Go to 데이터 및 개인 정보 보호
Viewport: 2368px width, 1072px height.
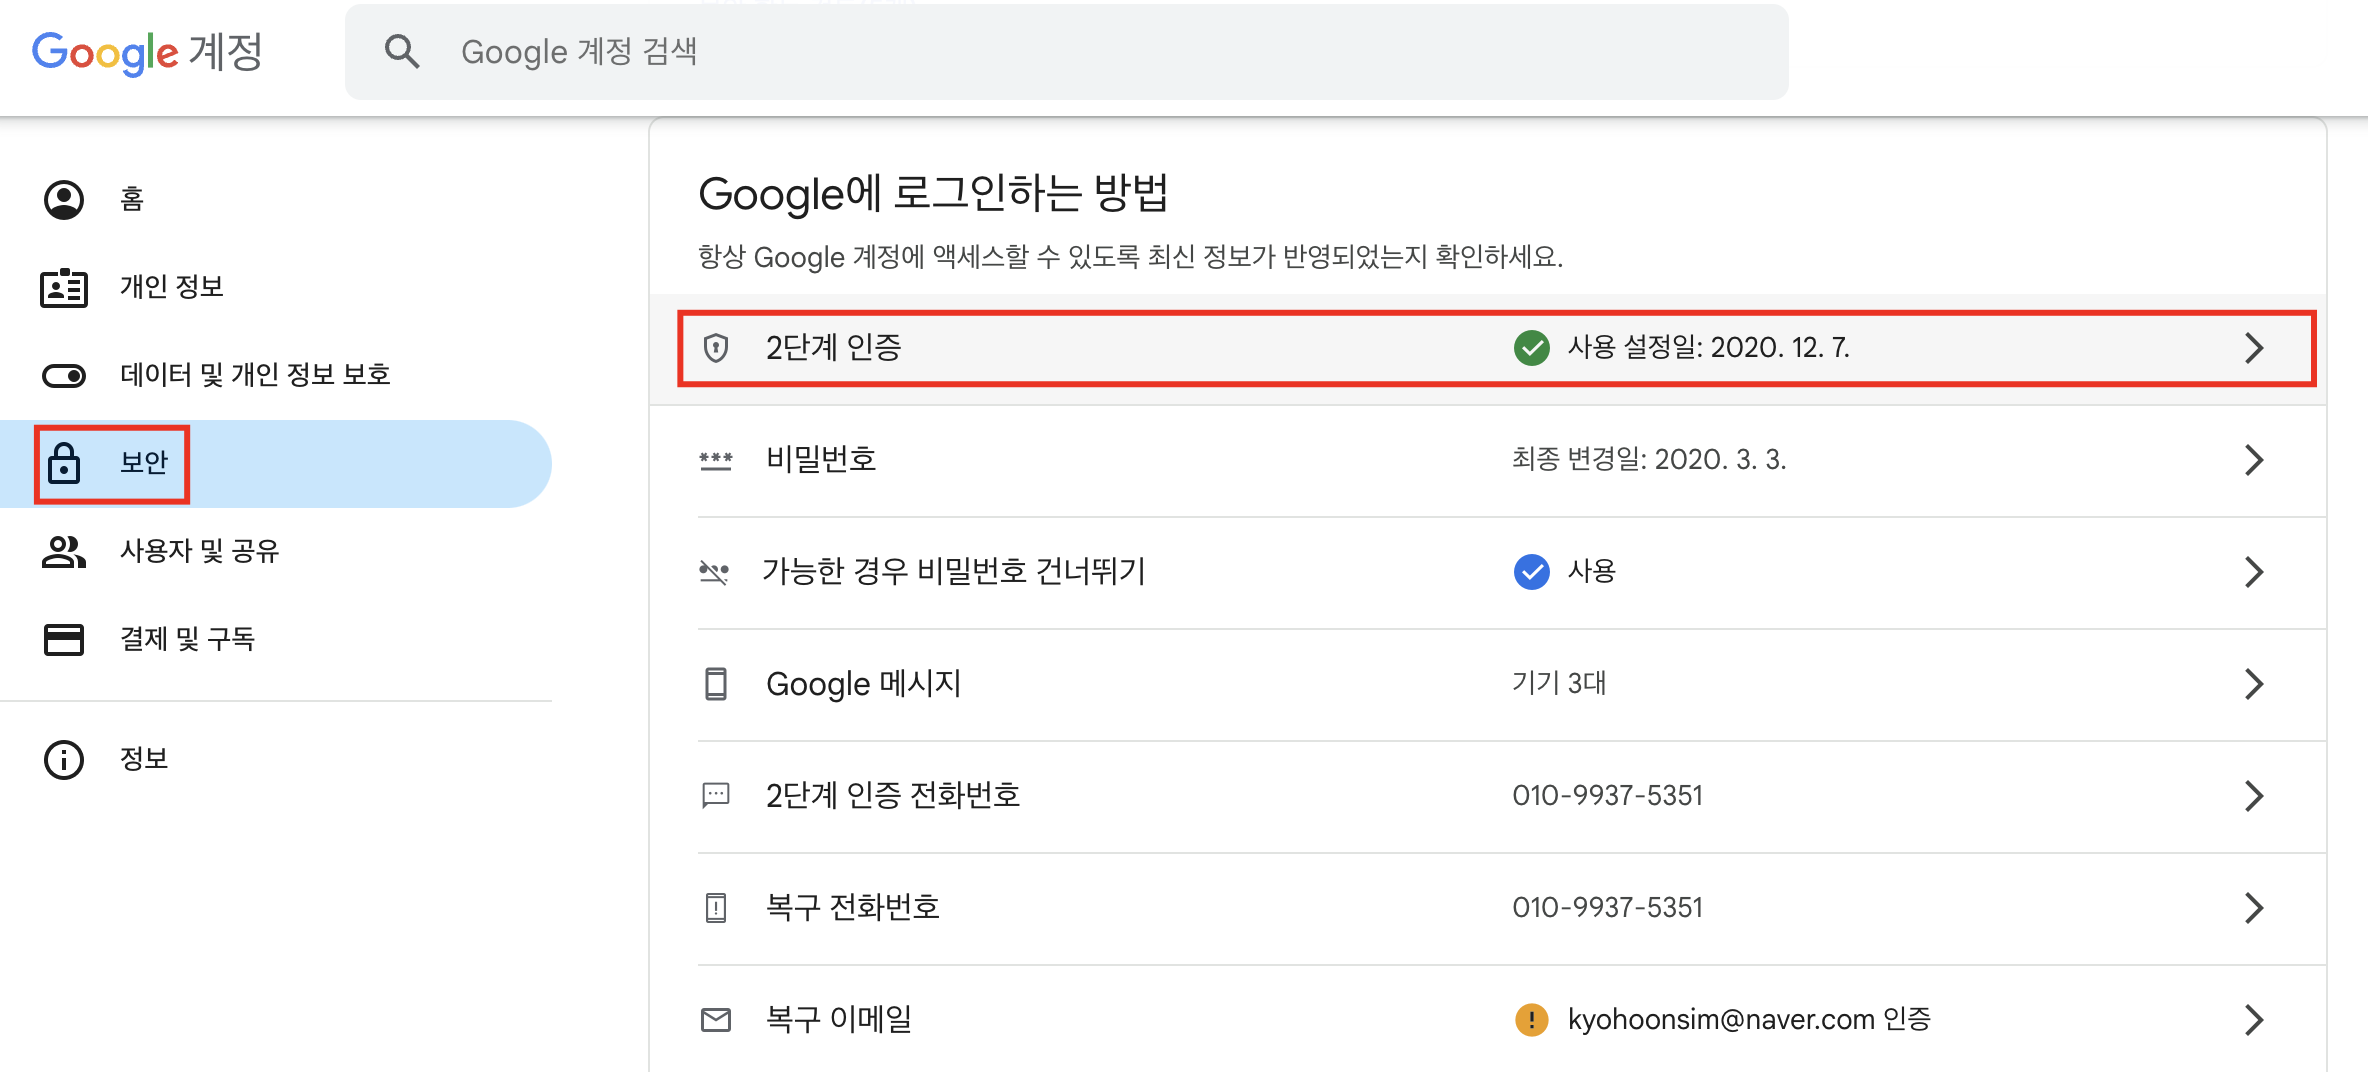tap(276, 376)
